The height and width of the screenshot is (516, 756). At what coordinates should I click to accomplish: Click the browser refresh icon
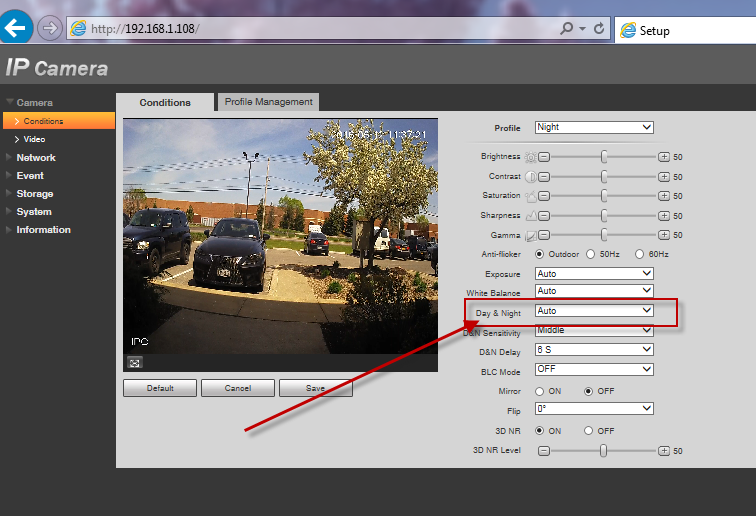coord(598,29)
